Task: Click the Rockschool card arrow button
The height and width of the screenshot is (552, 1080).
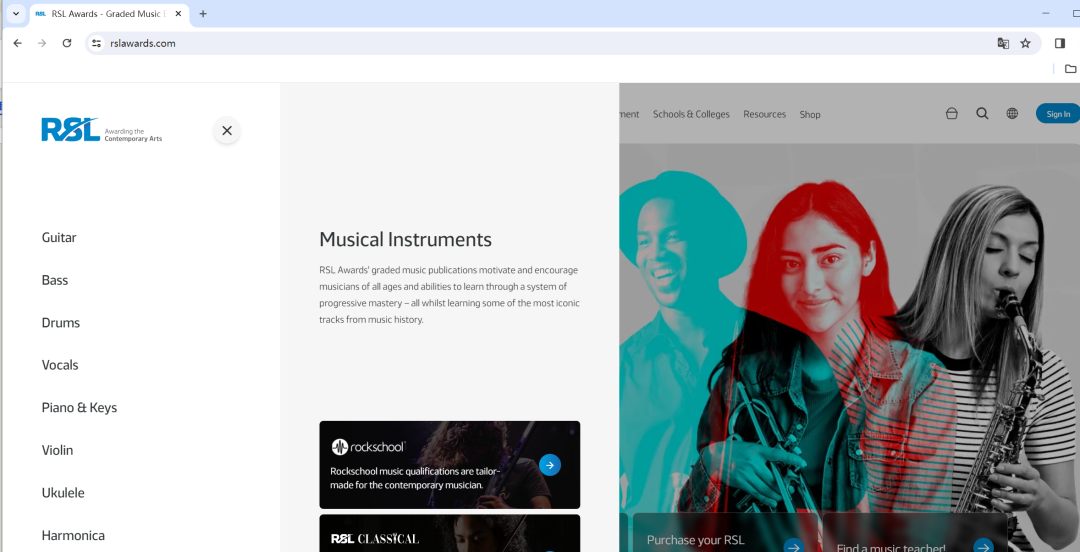Action: 550,465
